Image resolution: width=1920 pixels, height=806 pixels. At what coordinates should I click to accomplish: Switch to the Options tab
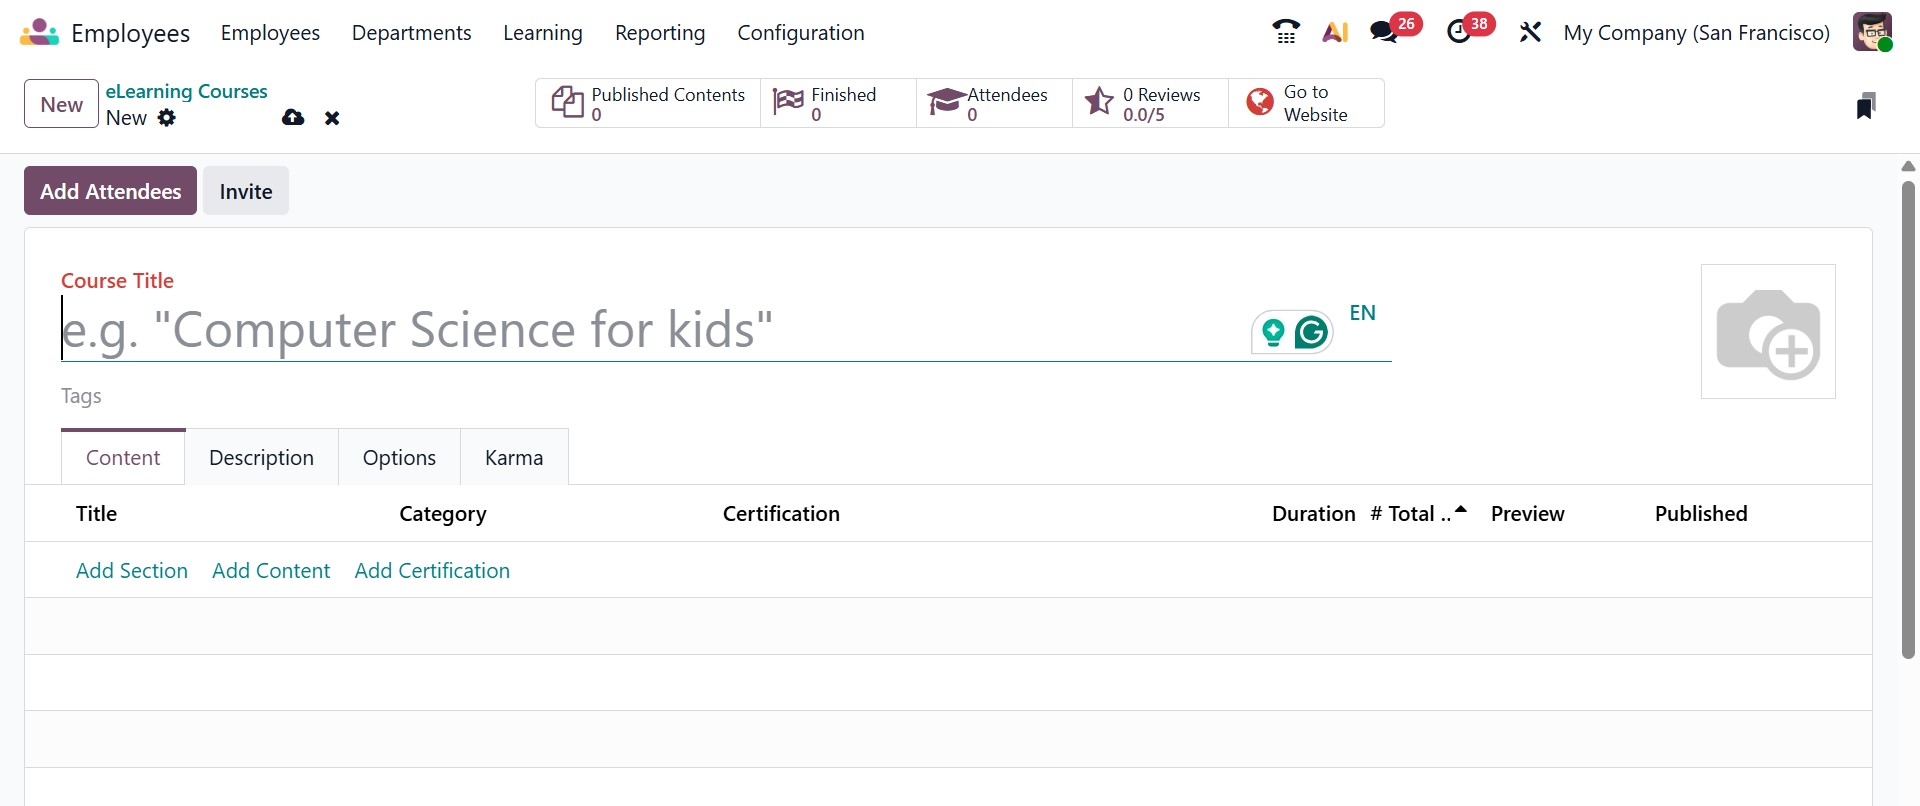coord(399,458)
